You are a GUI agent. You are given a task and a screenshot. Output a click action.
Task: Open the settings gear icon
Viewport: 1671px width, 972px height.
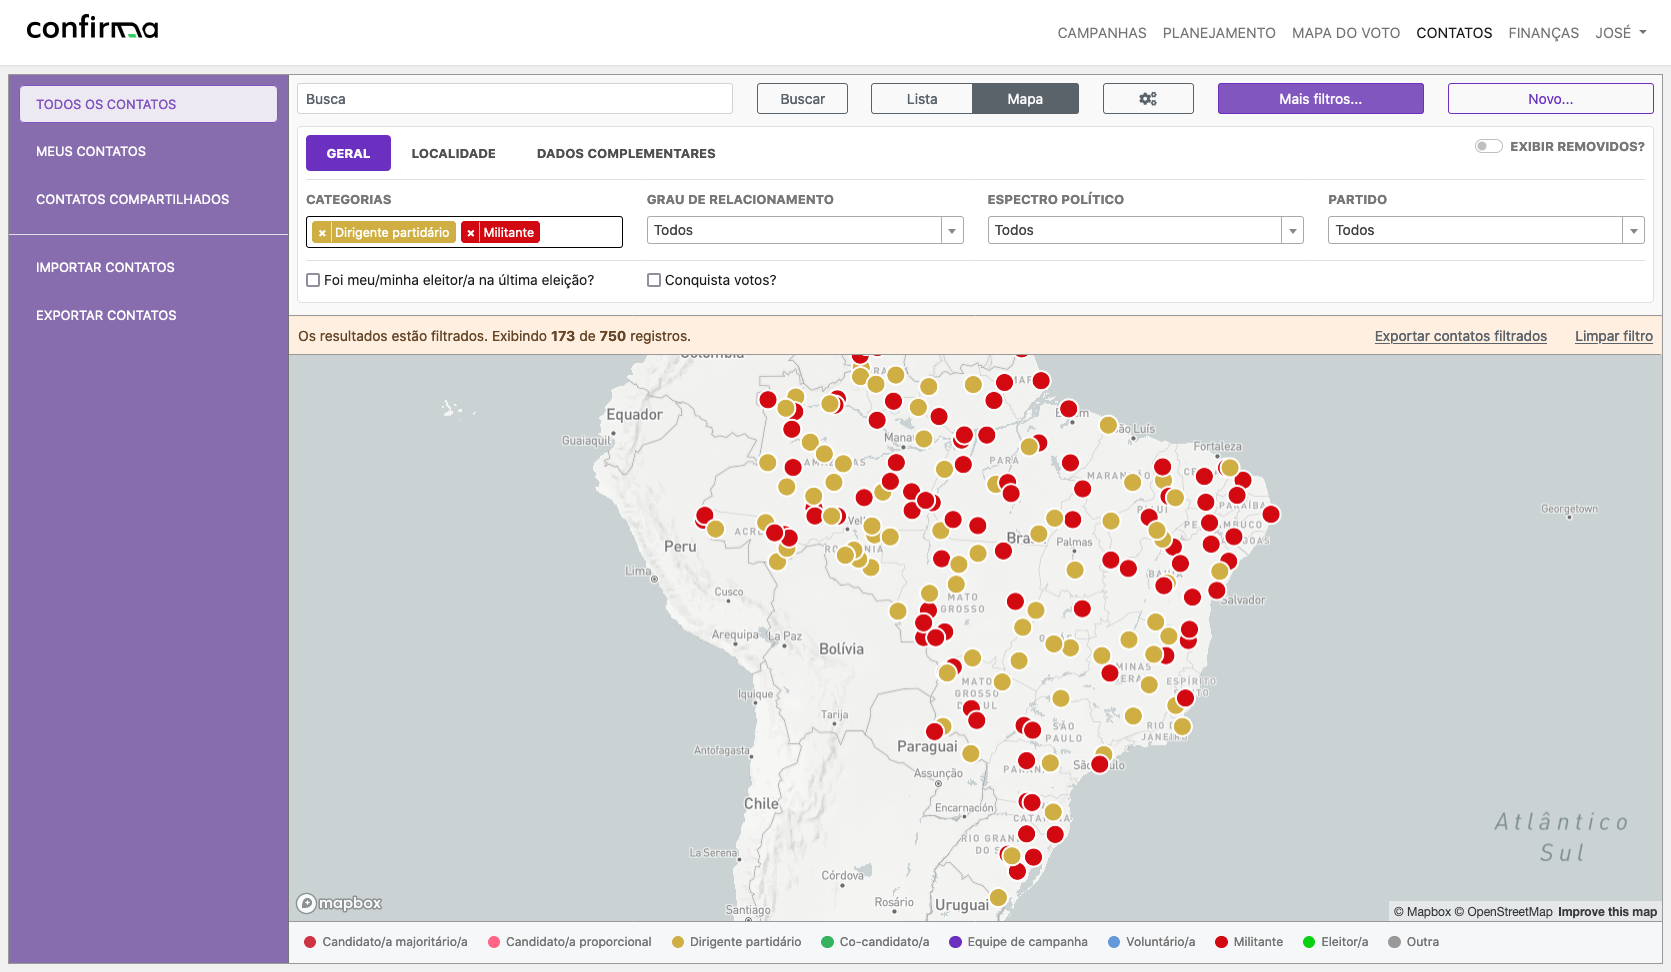click(x=1147, y=98)
